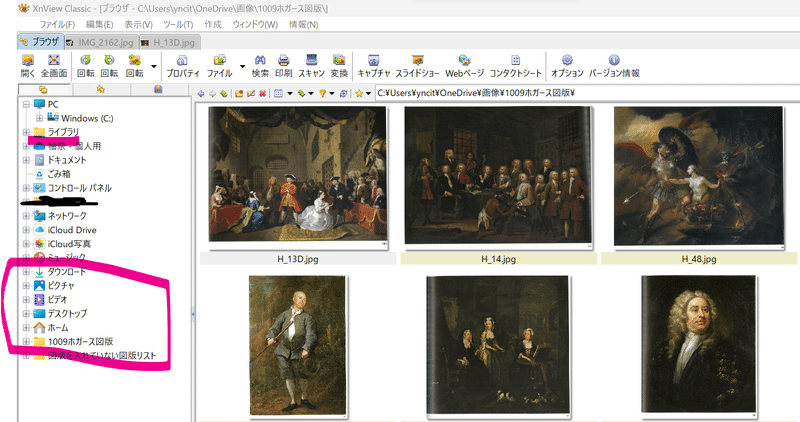The image size is (800, 422).
Task: Switch to the H_13D.jpg tab
Action: [x=169, y=42]
